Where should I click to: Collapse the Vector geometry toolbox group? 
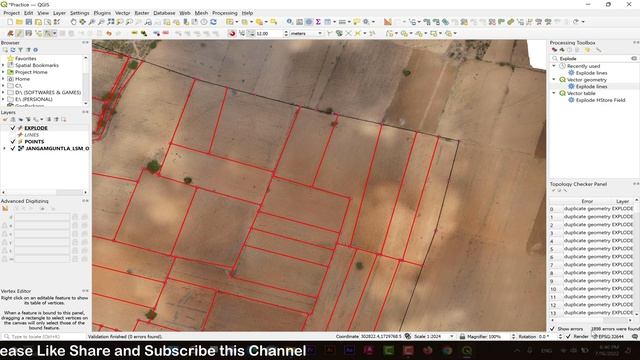pos(554,80)
